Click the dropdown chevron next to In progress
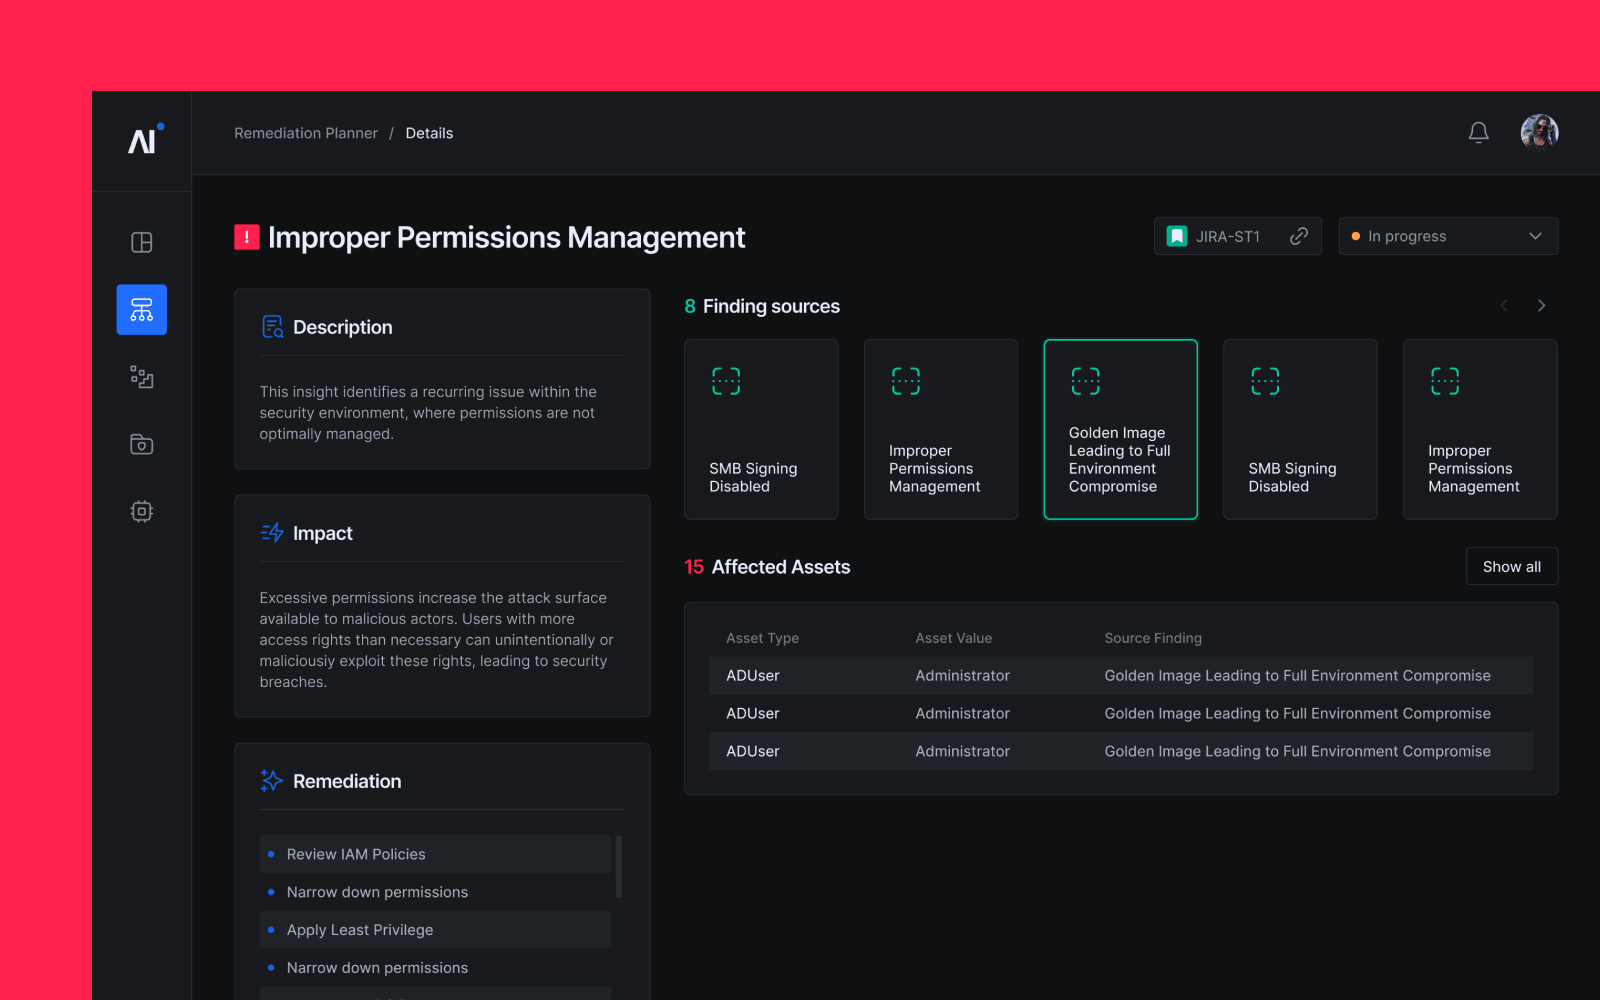Screen dimensions: 1600x1000 click(1535, 236)
